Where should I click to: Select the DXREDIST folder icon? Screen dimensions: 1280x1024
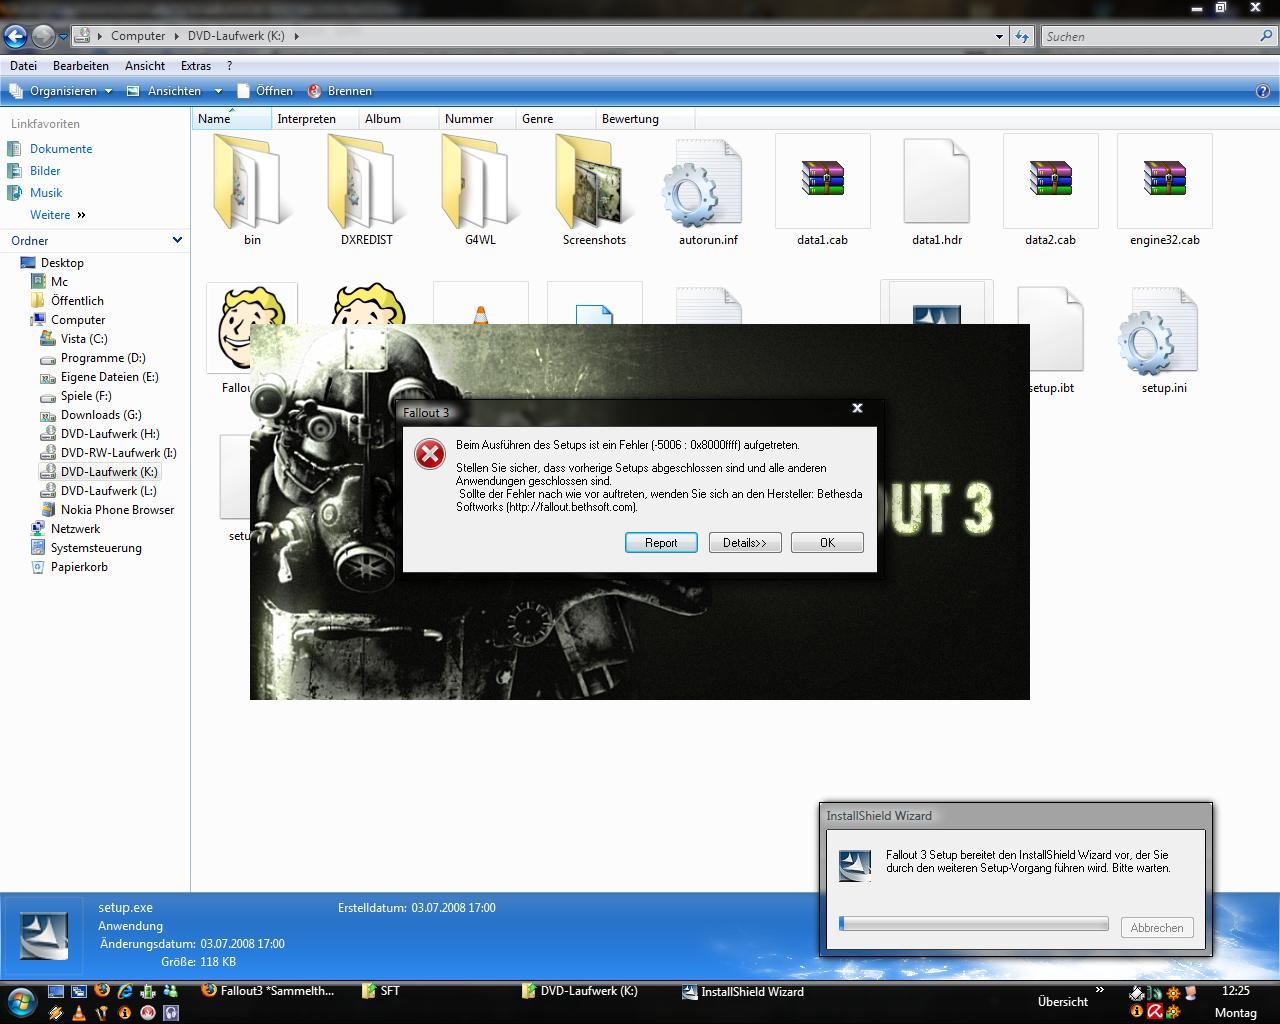point(366,183)
